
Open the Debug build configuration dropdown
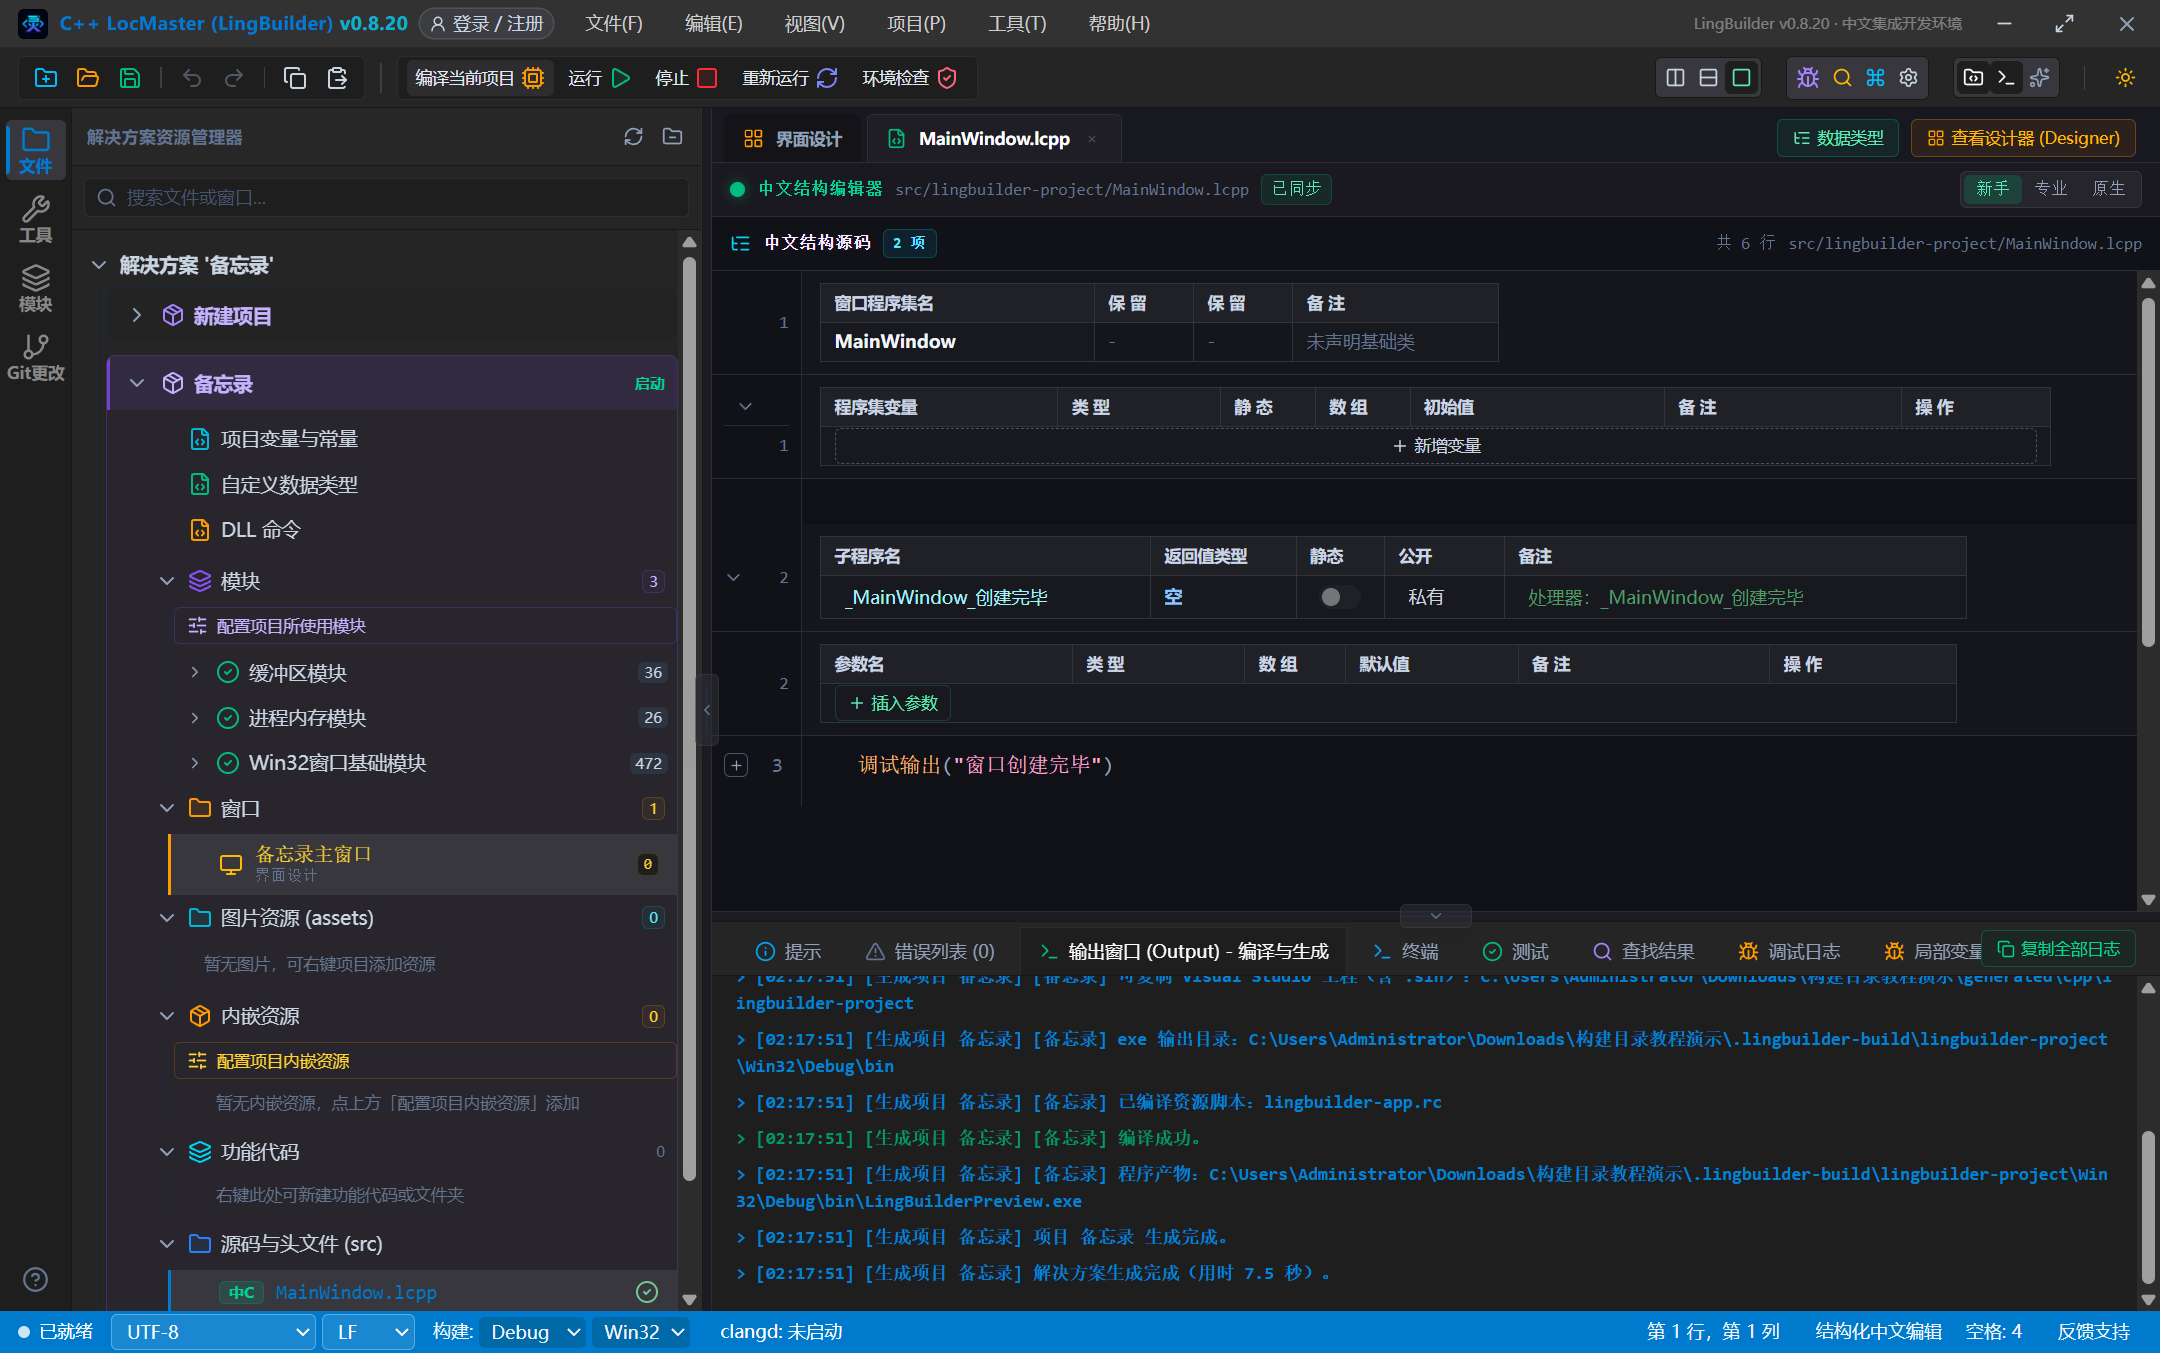click(x=535, y=1332)
